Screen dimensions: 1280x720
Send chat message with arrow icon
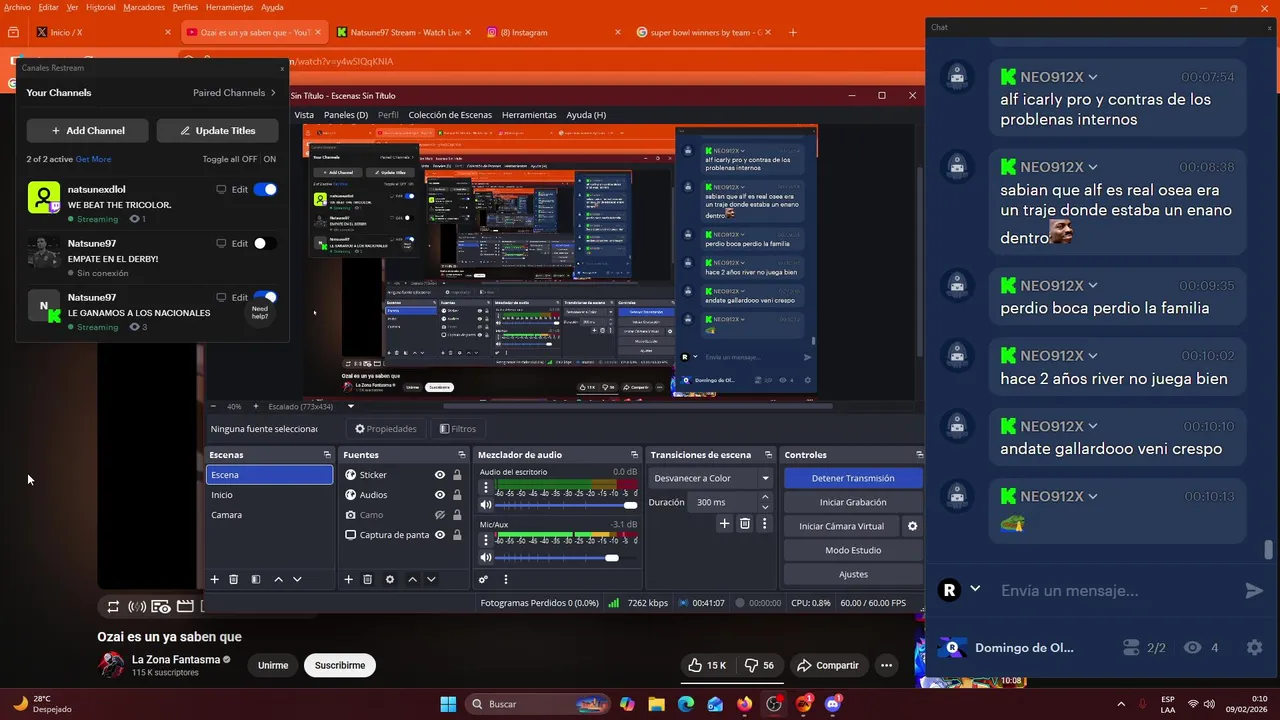(1254, 591)
